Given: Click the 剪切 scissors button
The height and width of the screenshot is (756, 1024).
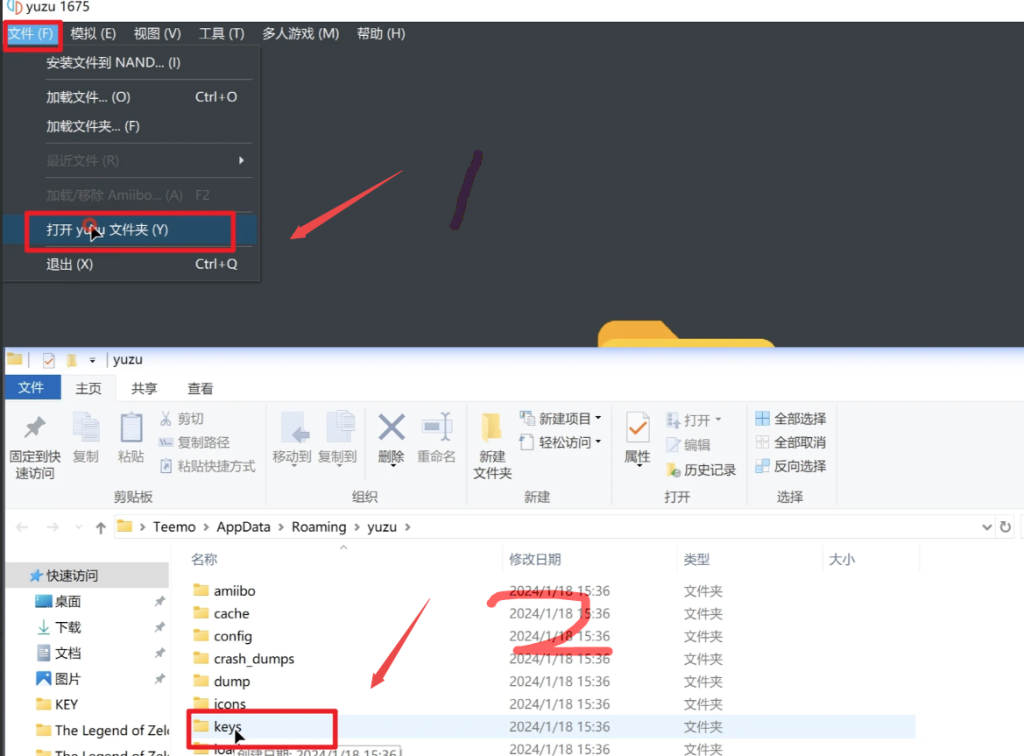Looking at the screenshot, I should [x=182, y=418].
